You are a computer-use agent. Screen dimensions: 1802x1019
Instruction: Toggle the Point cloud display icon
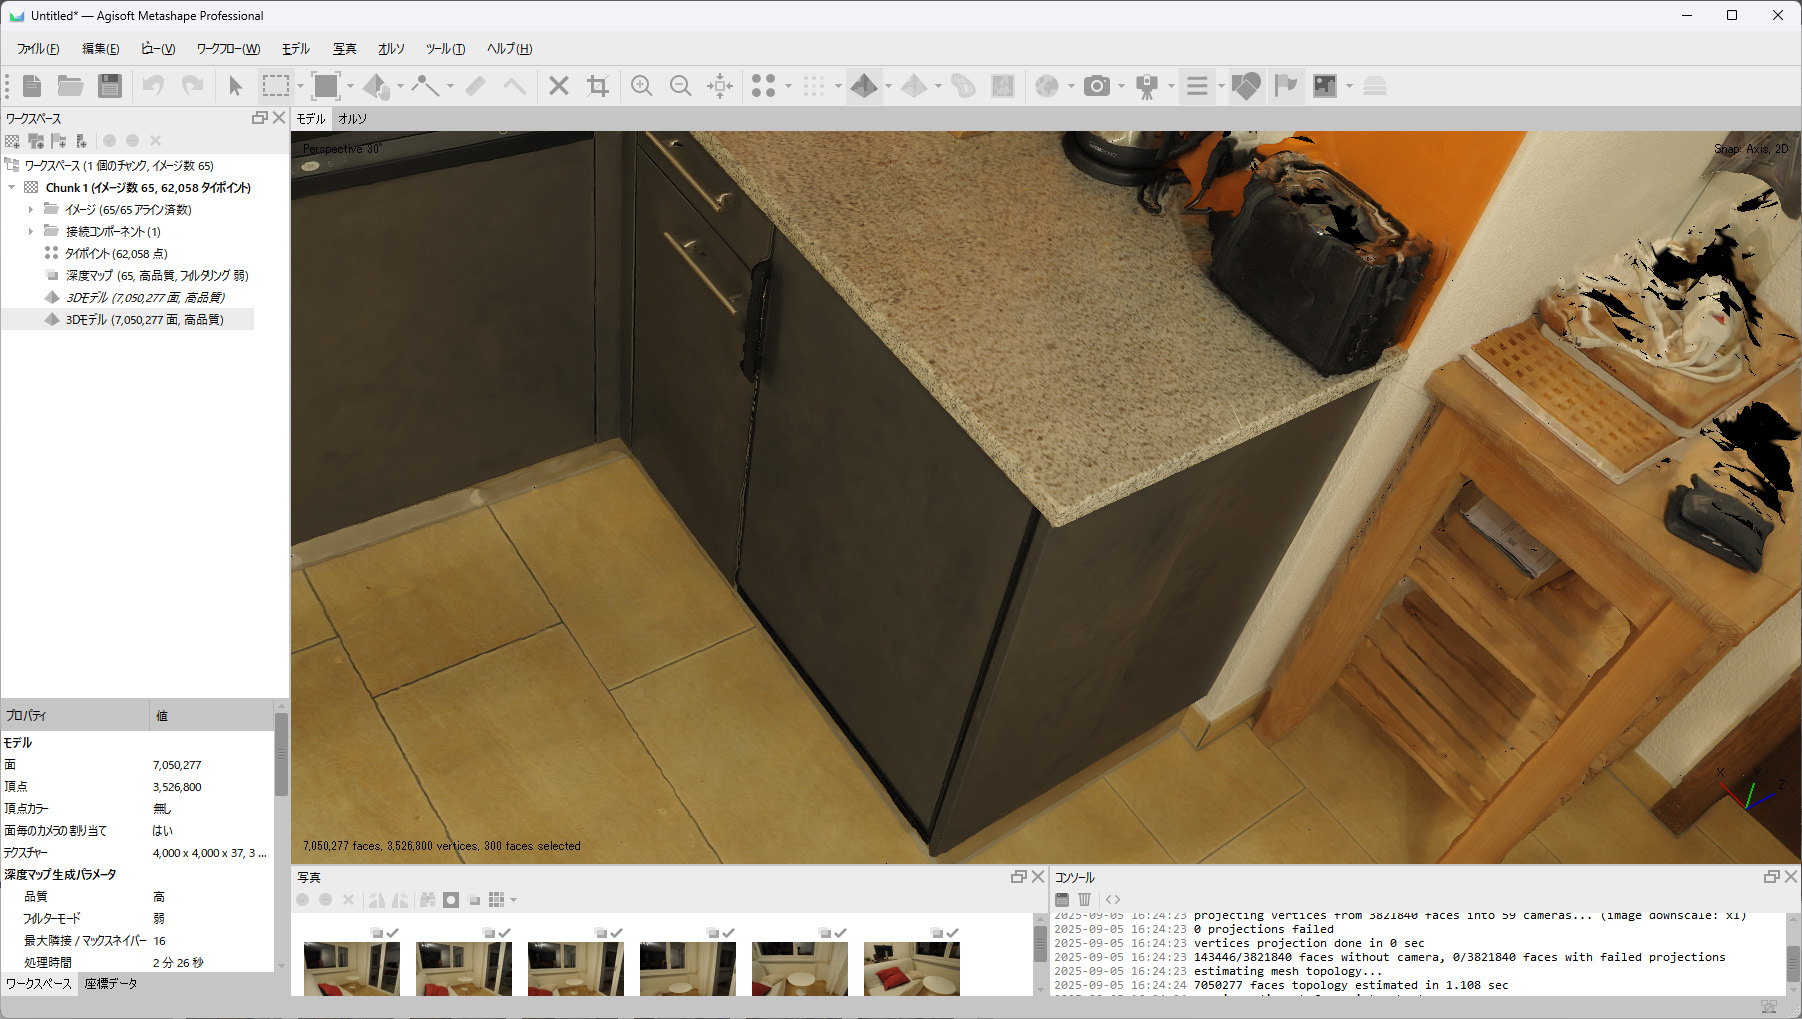click(814, 86)
